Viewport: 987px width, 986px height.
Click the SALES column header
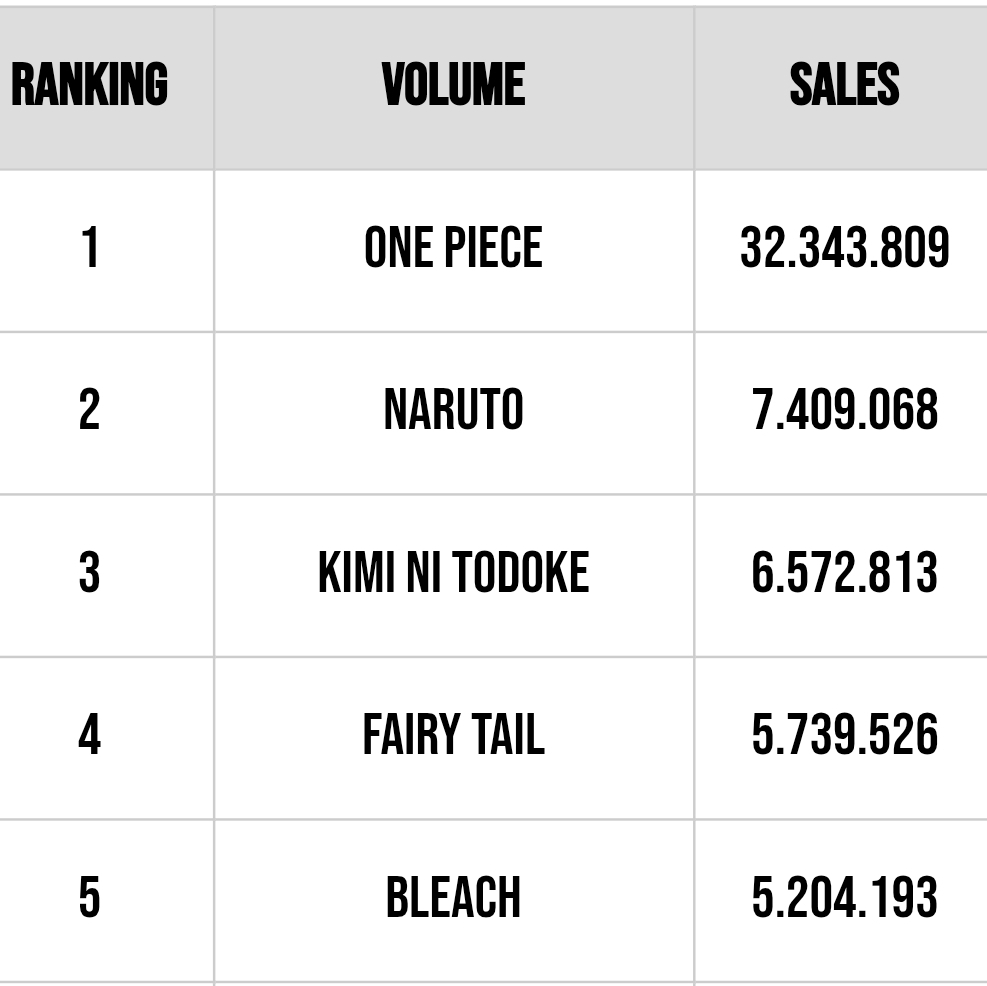pyautogui.click(x=844, y=84)
